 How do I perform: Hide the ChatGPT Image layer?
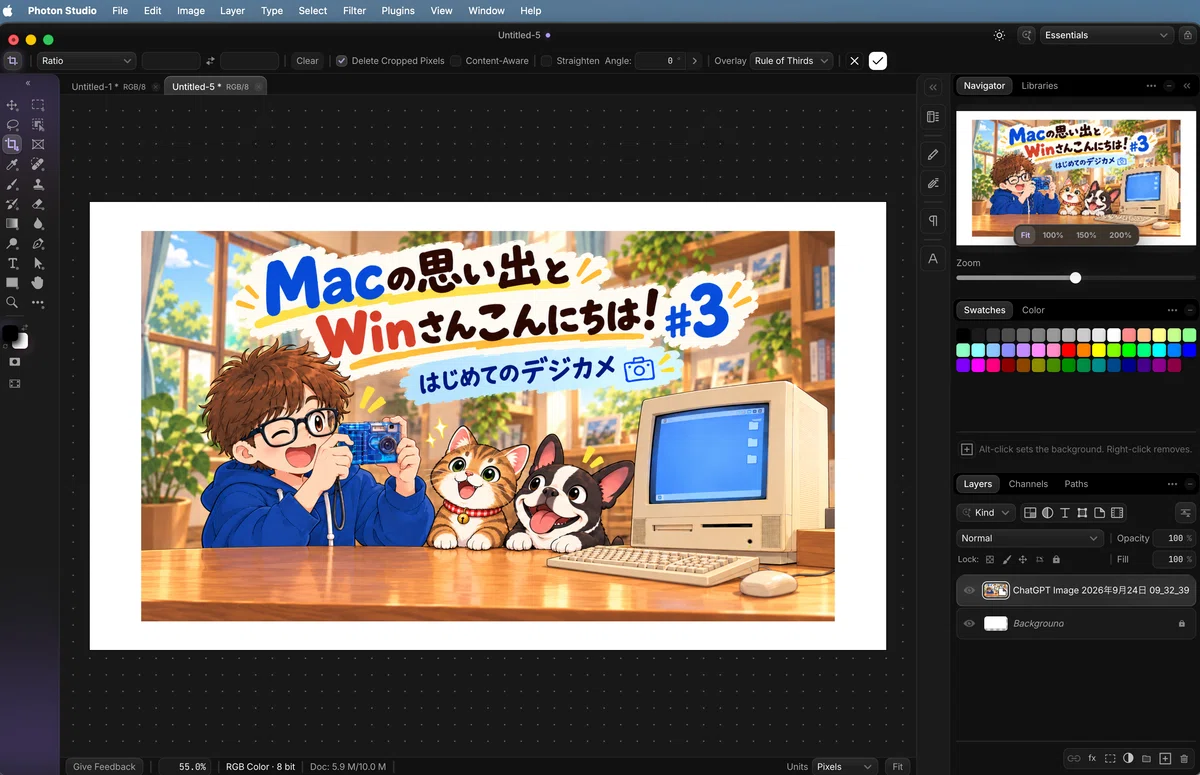tap(969, 590)
